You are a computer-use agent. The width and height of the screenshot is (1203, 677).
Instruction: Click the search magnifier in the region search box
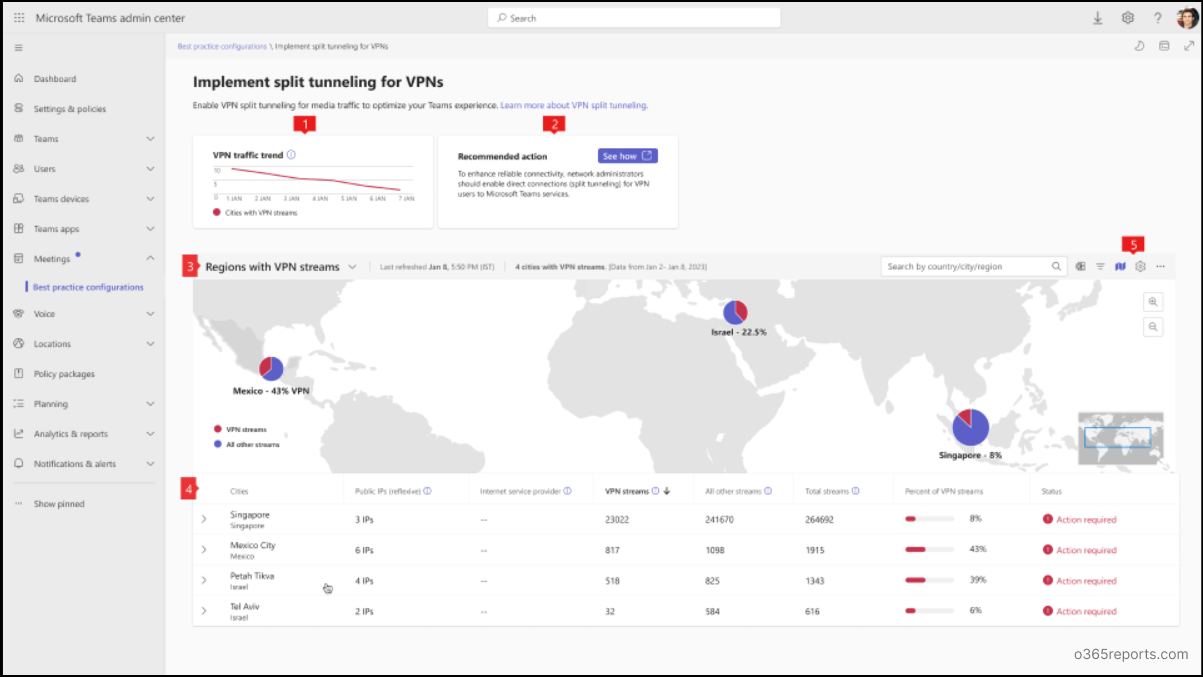[x=1056, y=266]
